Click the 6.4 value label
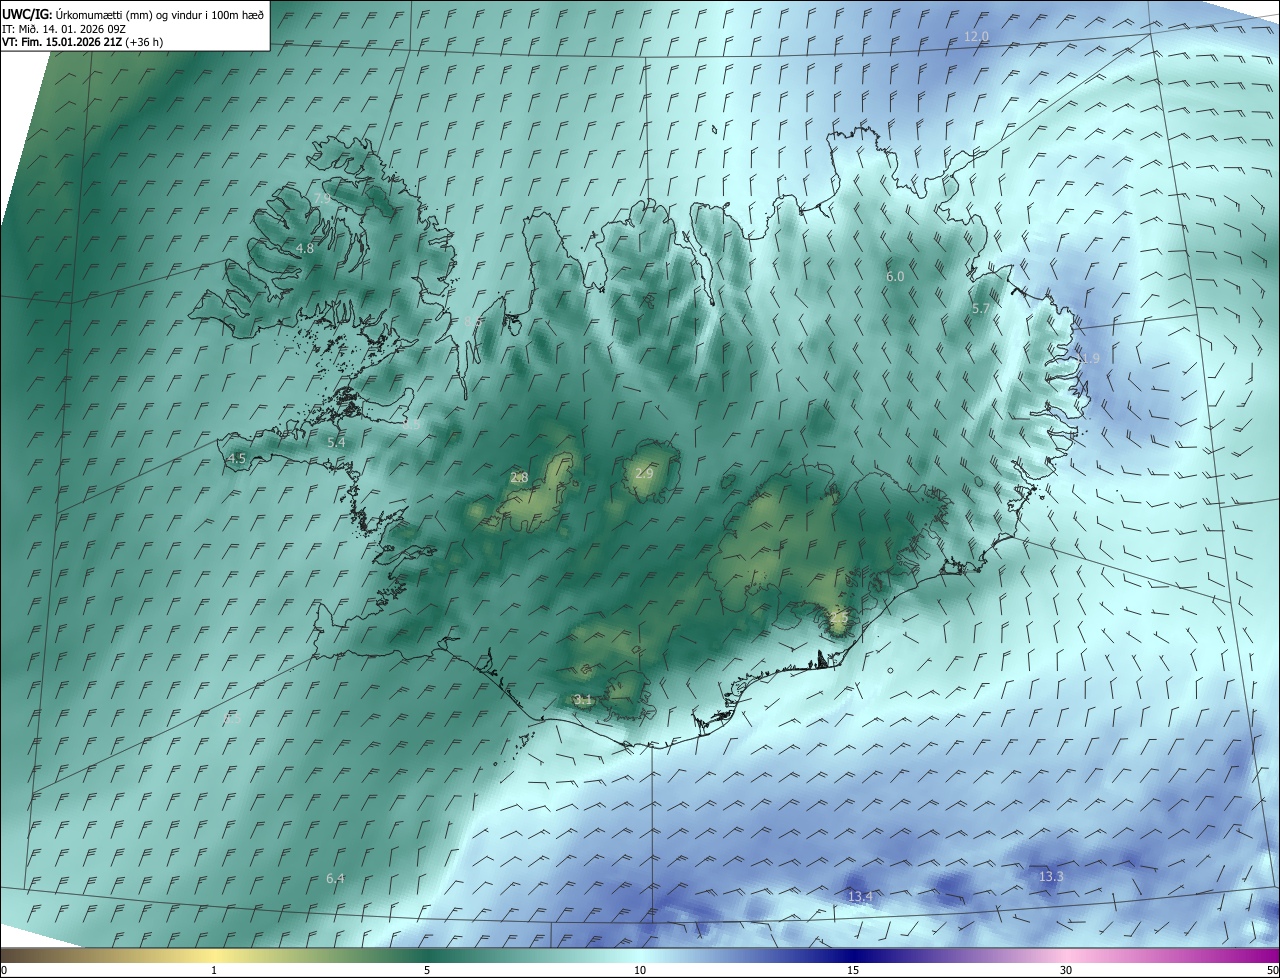The image size is (1280, 978). pyautogui.click(x=335, y=878)
